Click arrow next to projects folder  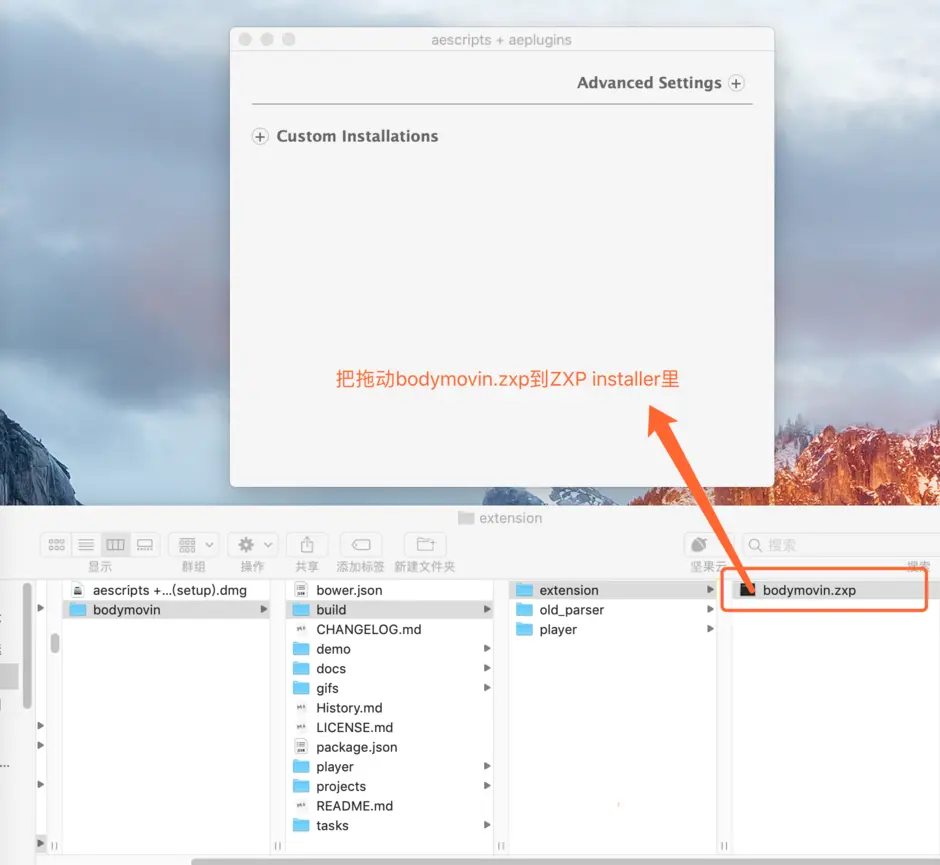[487, 786]
